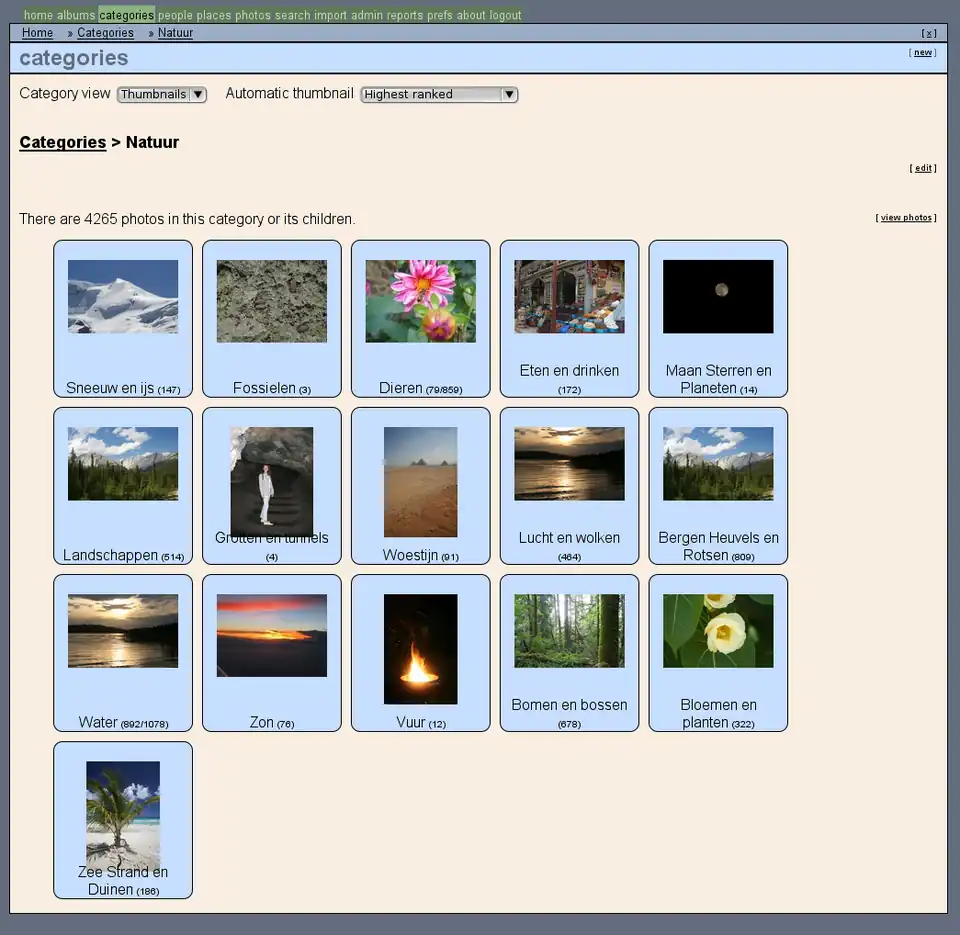
Task: Click the view photos link
Action: point(904,217)
